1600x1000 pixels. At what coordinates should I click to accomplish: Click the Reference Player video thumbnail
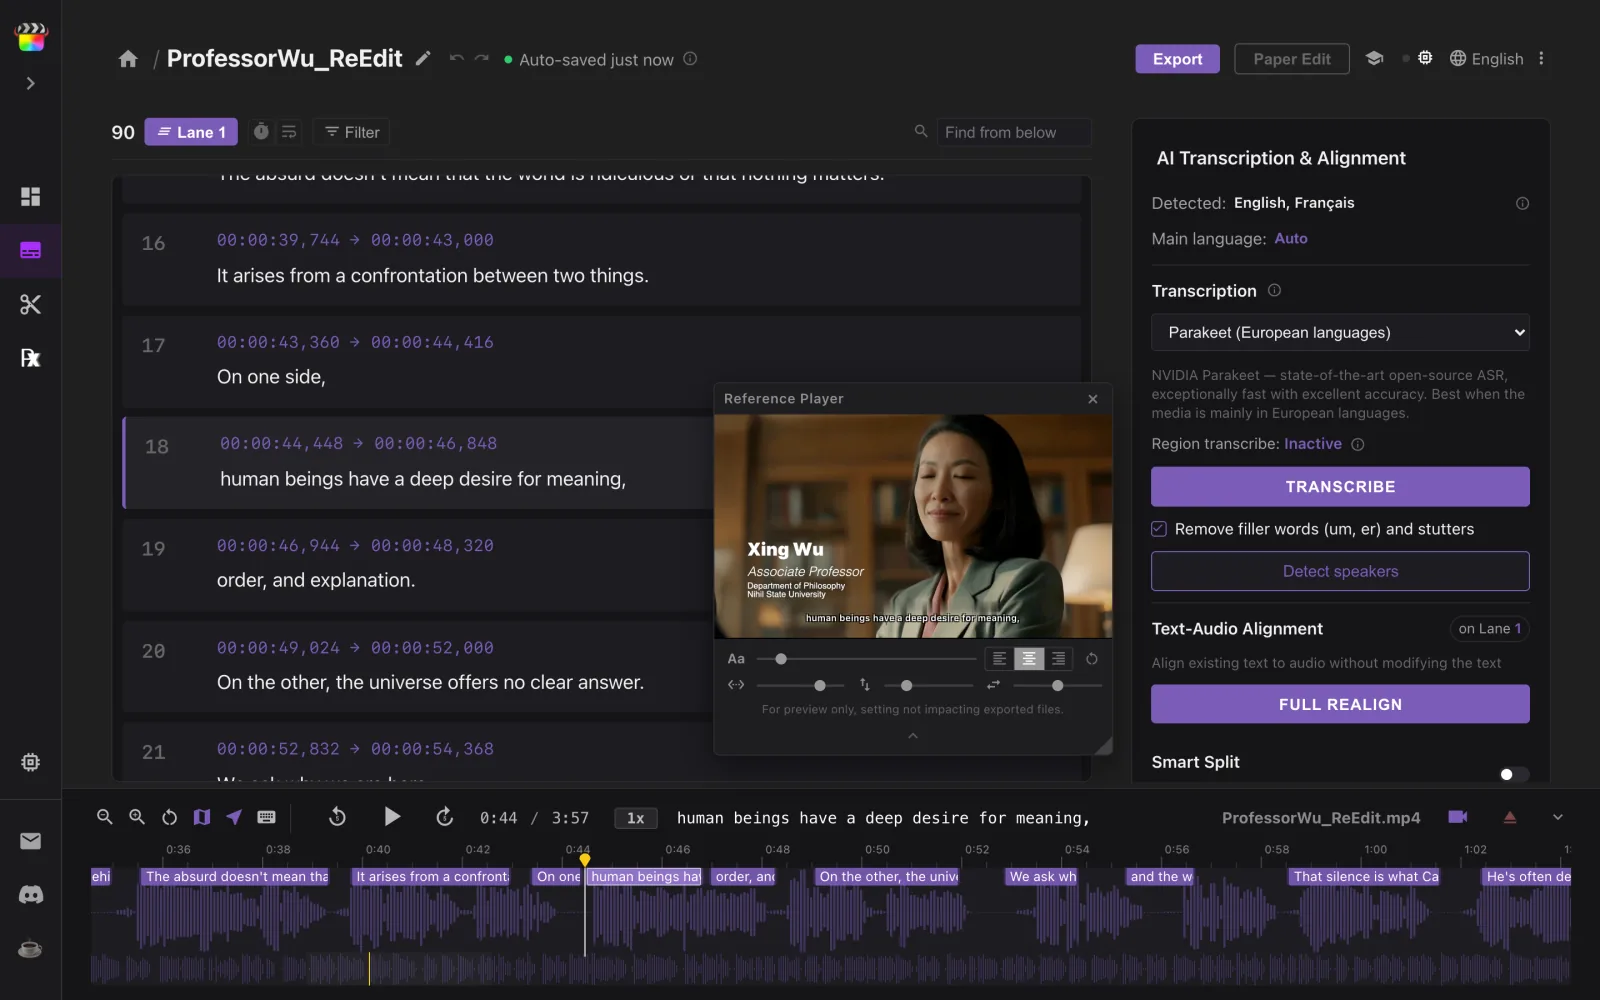tap(913, 526)
